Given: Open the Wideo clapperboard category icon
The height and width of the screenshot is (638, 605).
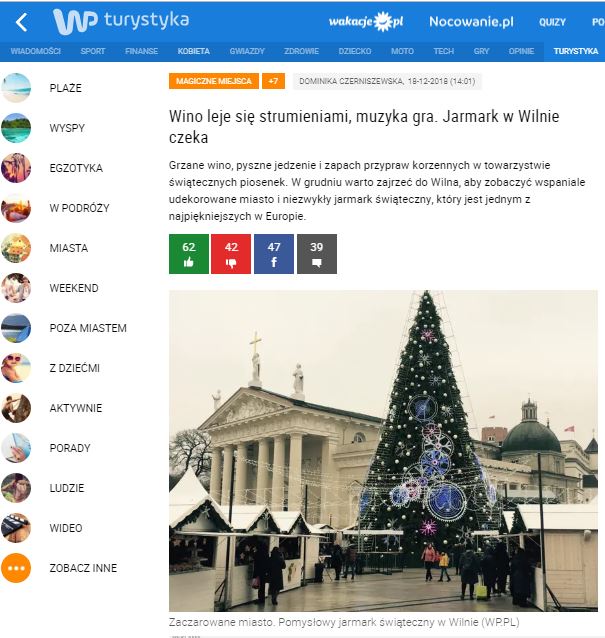Looking at the screenshot, I should 16,528.
